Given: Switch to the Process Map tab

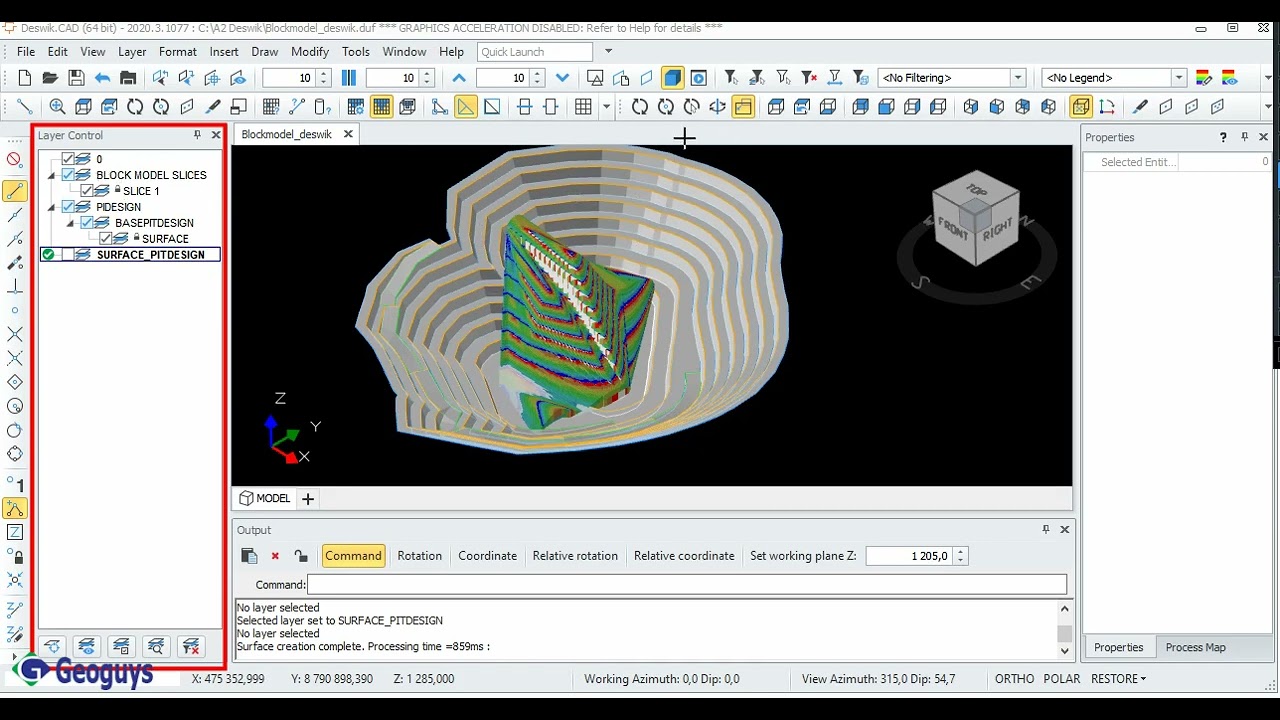Looking at the screenshot, I should (1195, 647).
